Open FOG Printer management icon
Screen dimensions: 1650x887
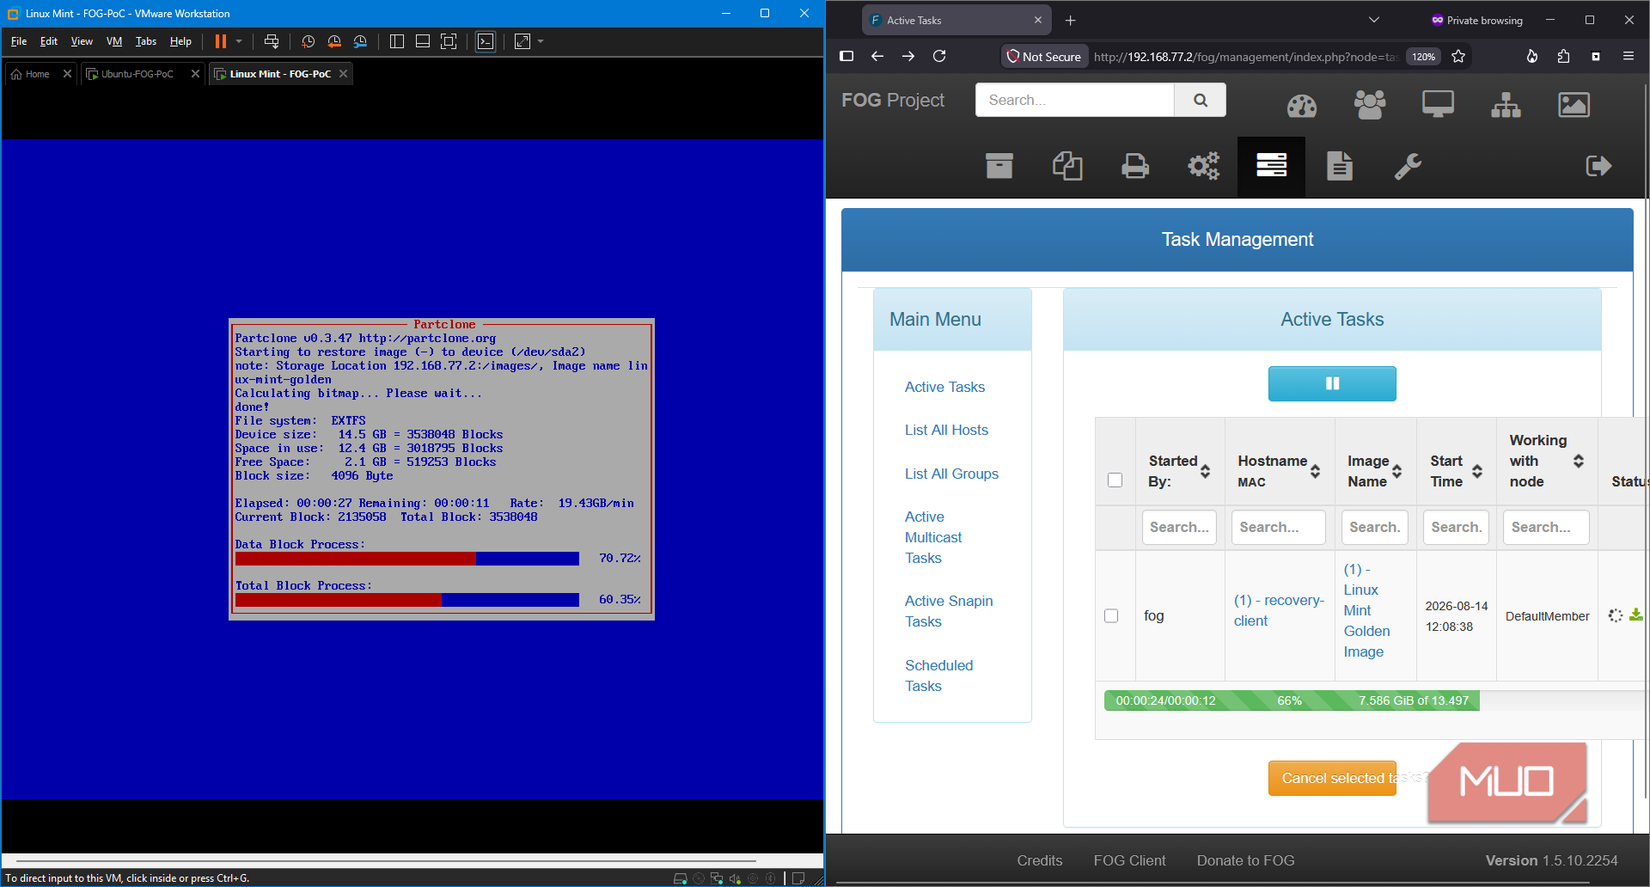[x=1135, y=166]
